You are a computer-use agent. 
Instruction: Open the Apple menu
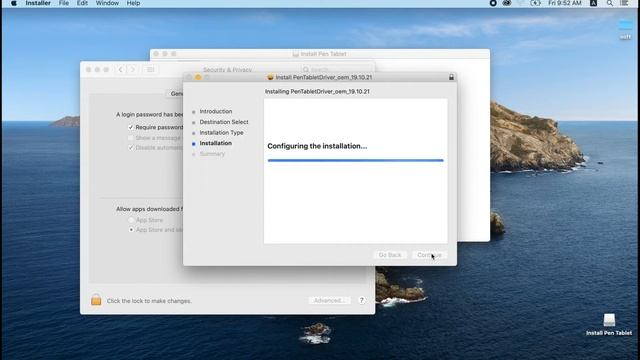tap(13, 3)
